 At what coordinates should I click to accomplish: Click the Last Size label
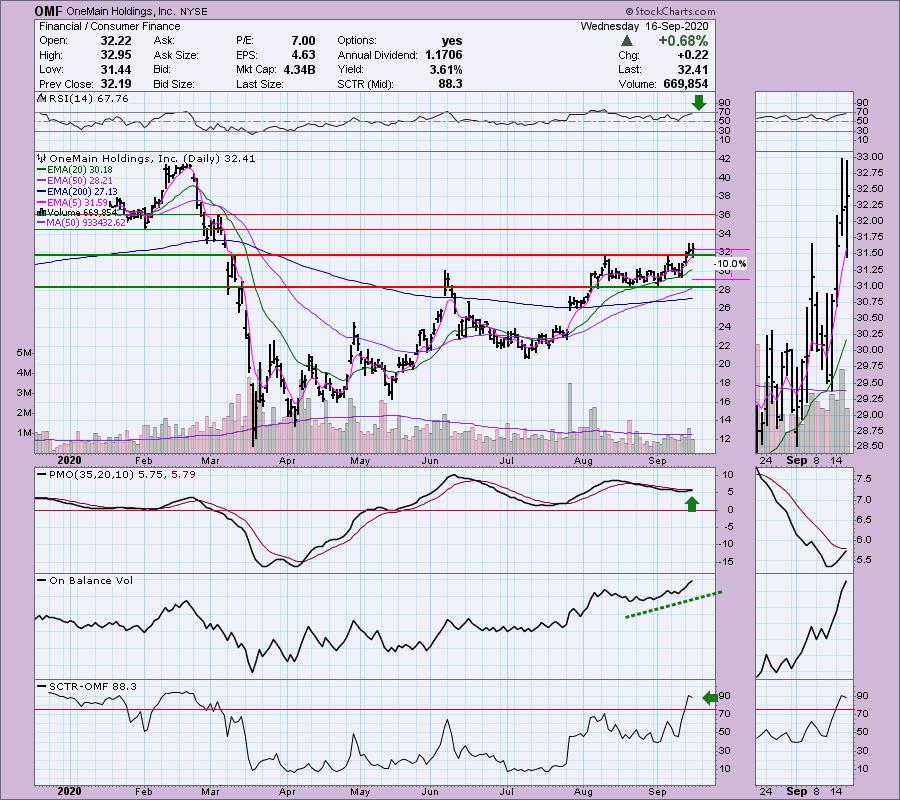point(259,84)
